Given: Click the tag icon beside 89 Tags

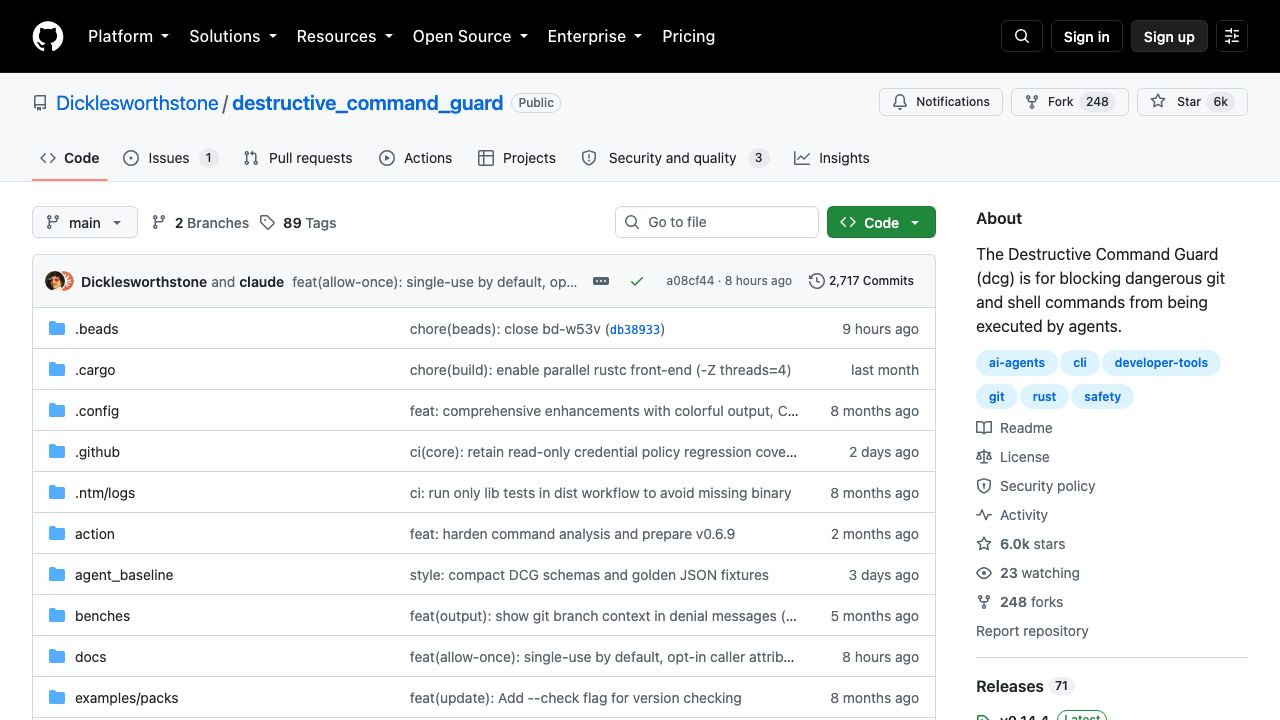Looking at the screenshot, I should pos(267,223).
